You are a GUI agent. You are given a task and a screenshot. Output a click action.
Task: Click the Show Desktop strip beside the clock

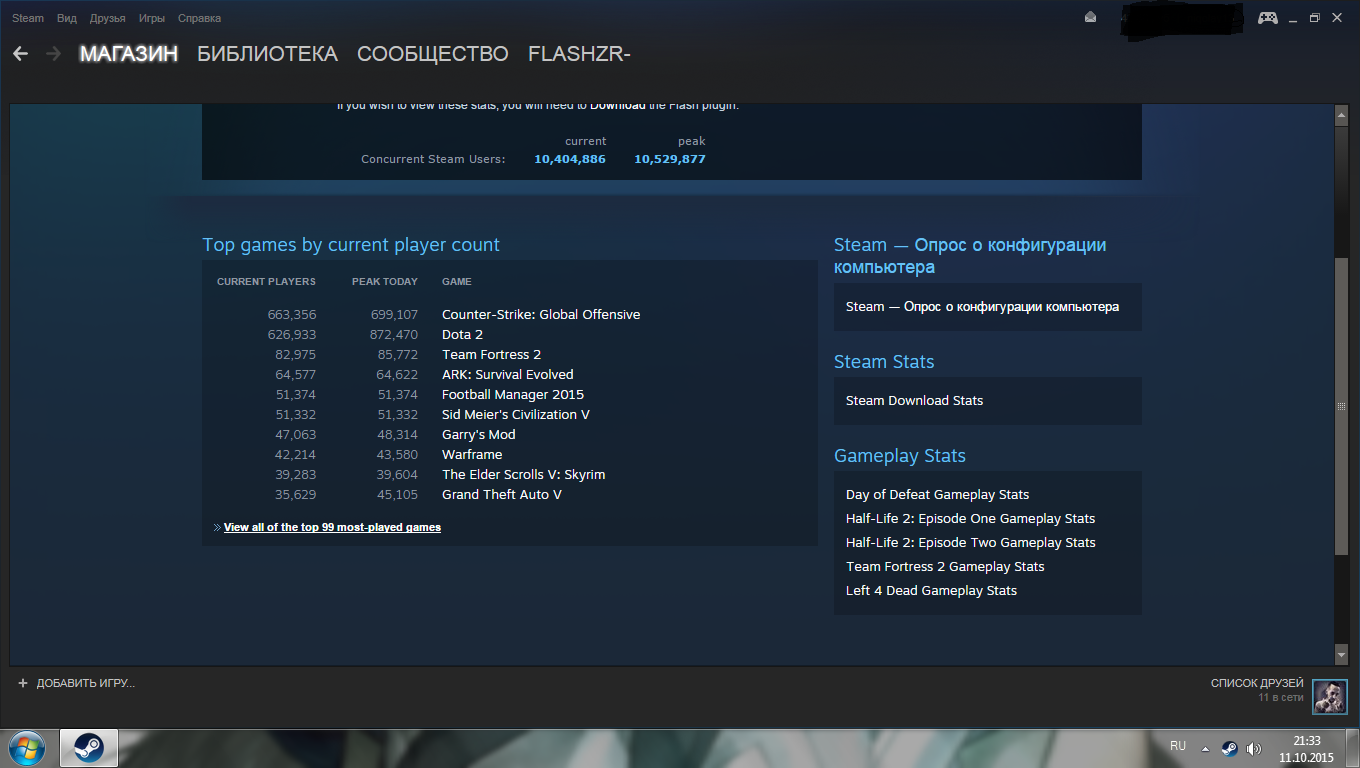[x=1353, y=748]
